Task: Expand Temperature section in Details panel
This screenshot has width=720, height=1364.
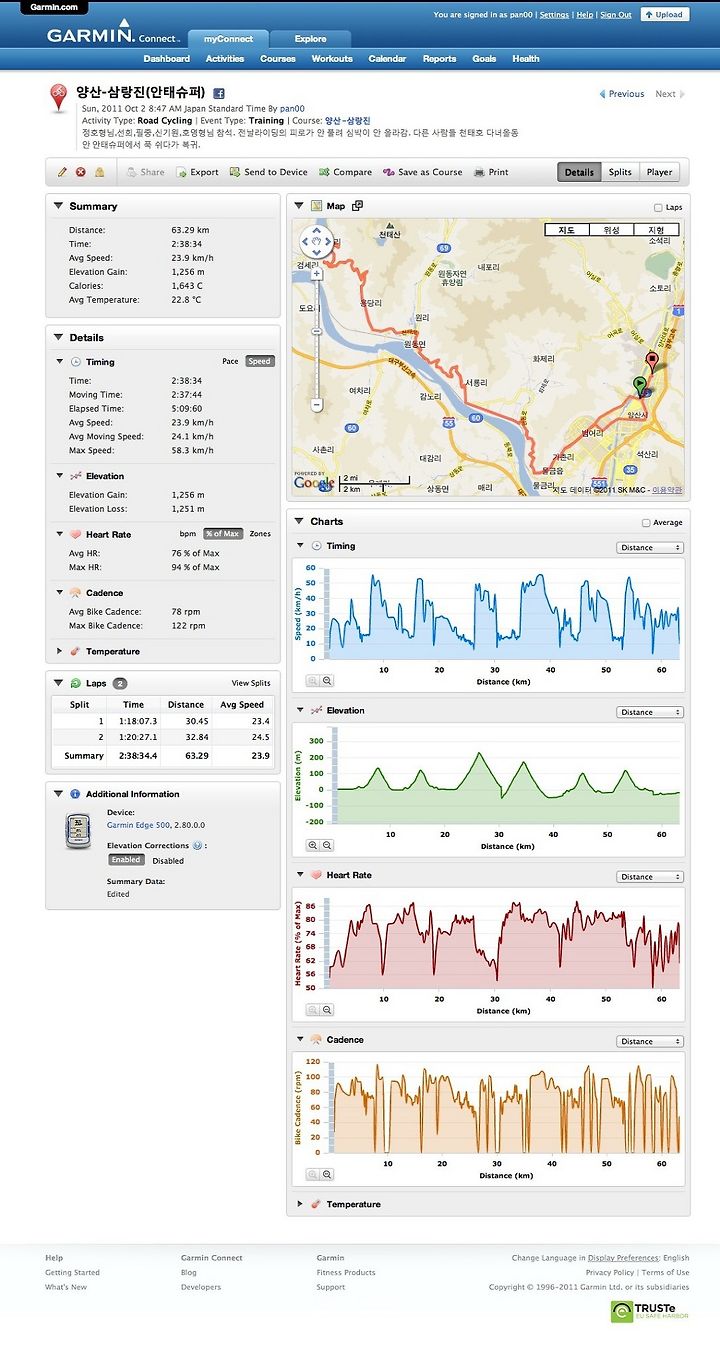Action: coord(60,652)
